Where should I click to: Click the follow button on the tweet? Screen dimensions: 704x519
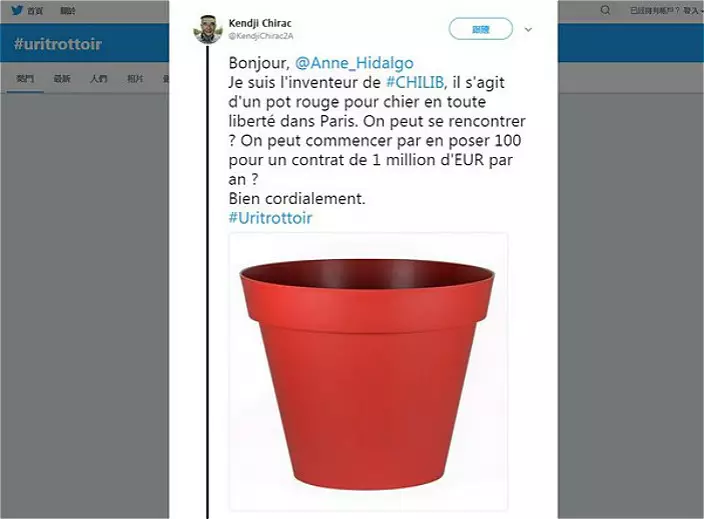tap(481, 29)
